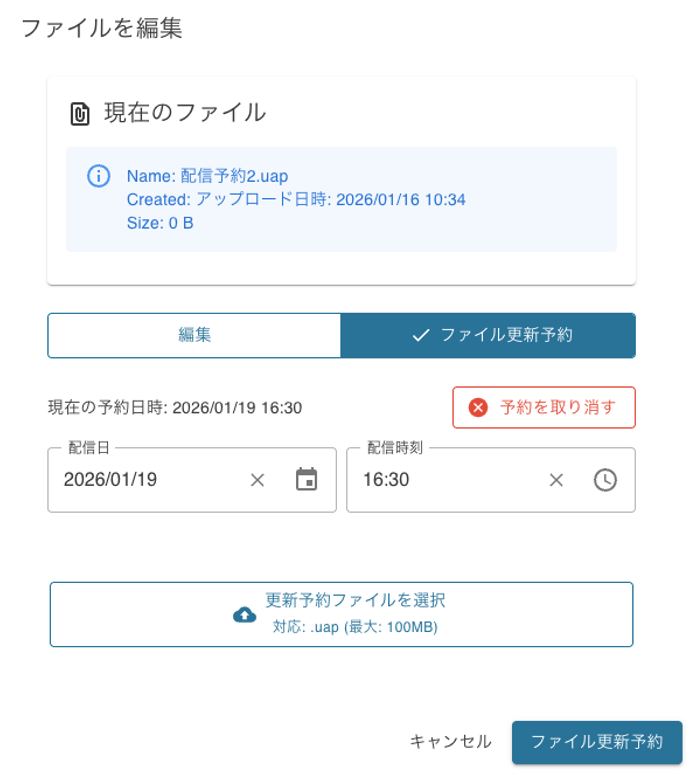Switch to the 編集 tab

pos(194,336)
